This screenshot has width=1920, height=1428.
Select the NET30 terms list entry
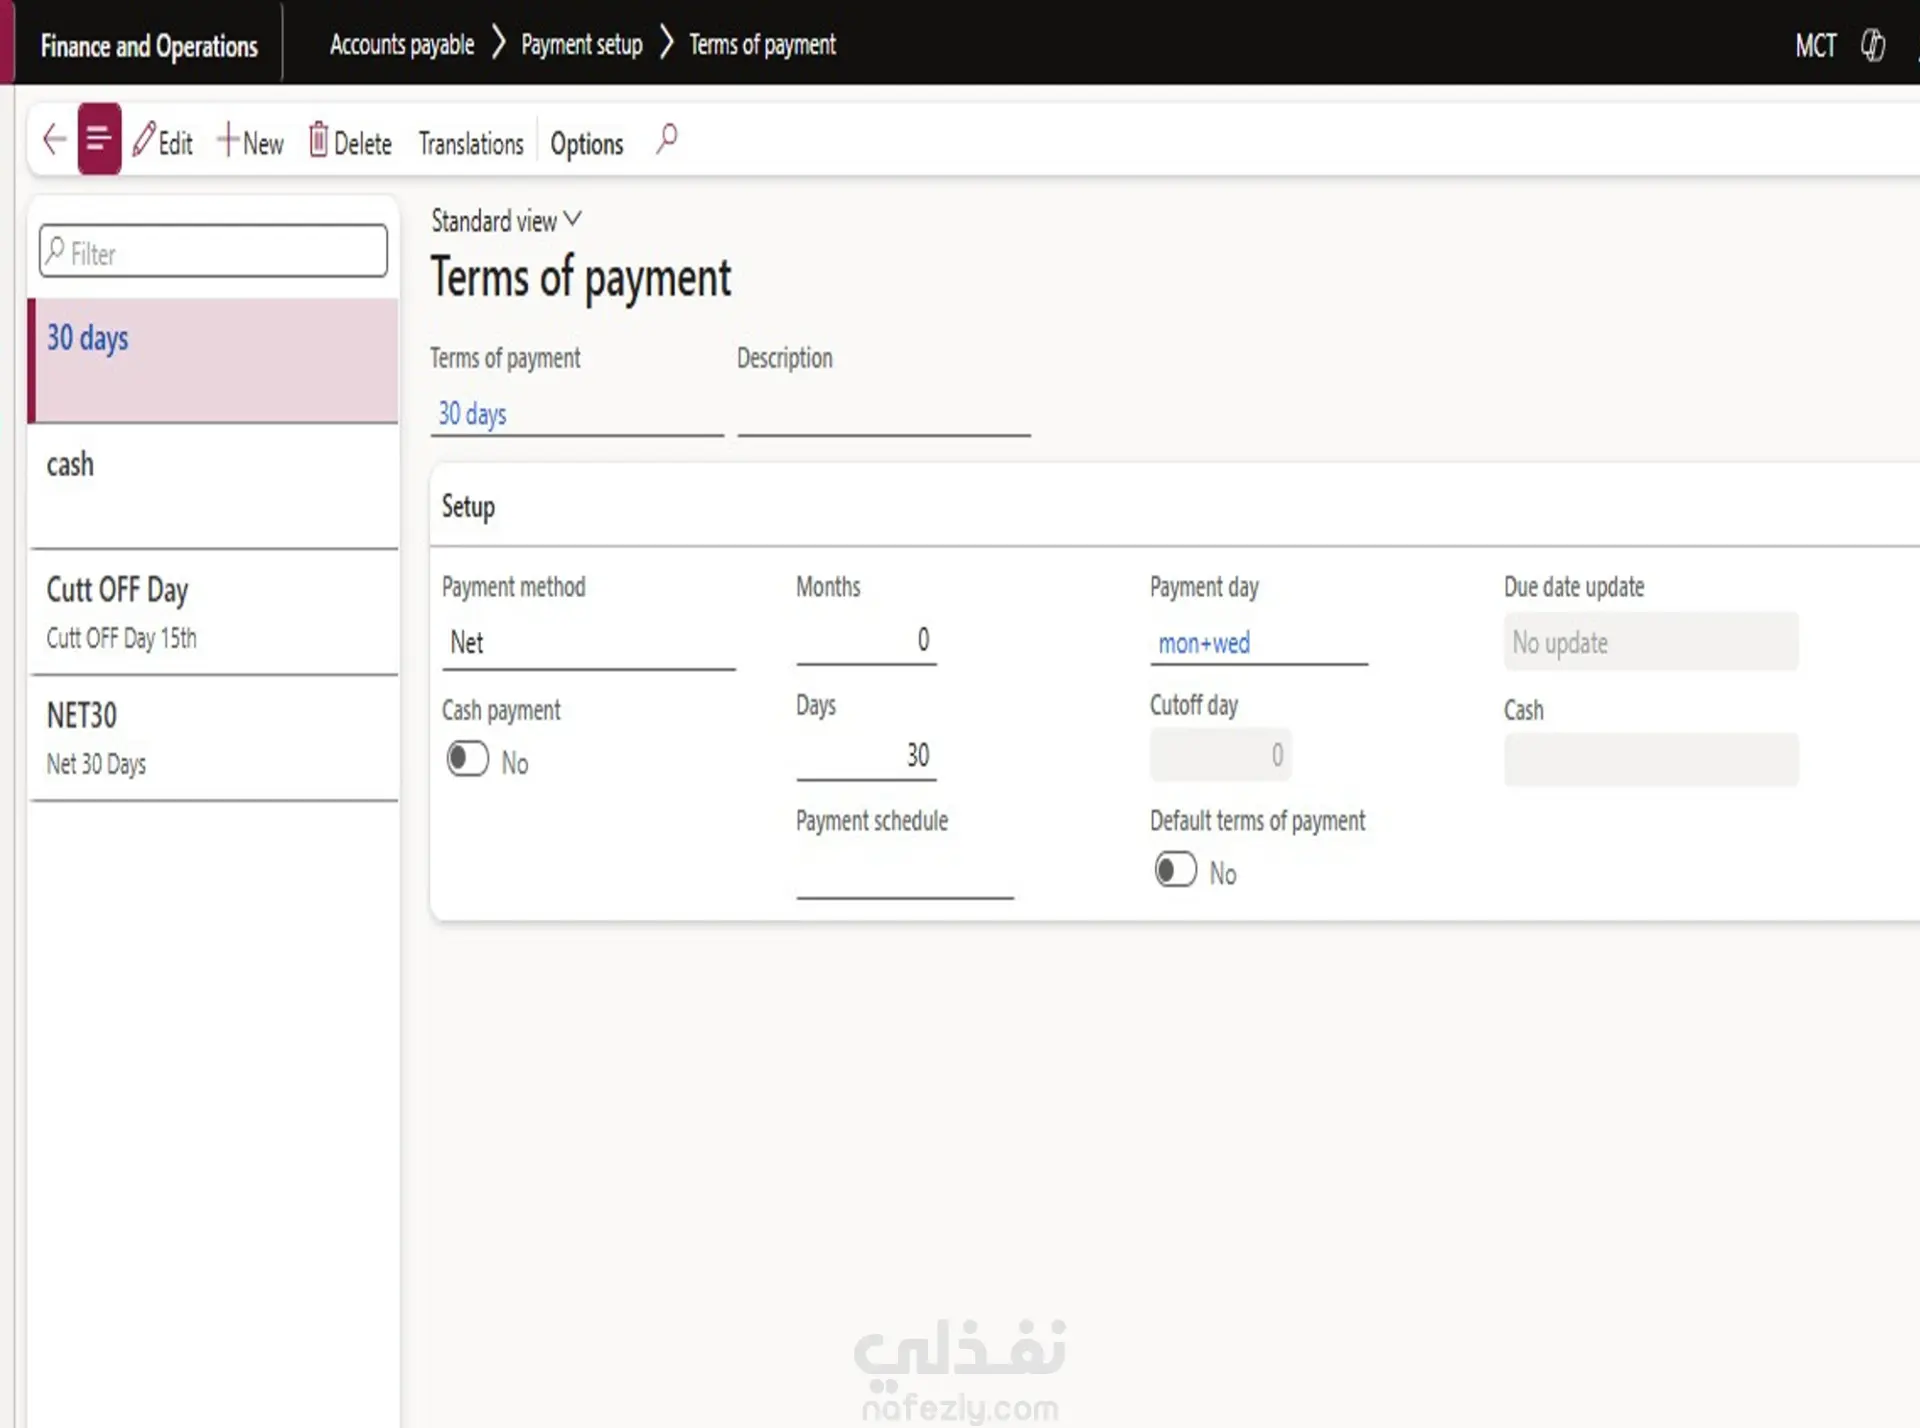click(213, 738)
